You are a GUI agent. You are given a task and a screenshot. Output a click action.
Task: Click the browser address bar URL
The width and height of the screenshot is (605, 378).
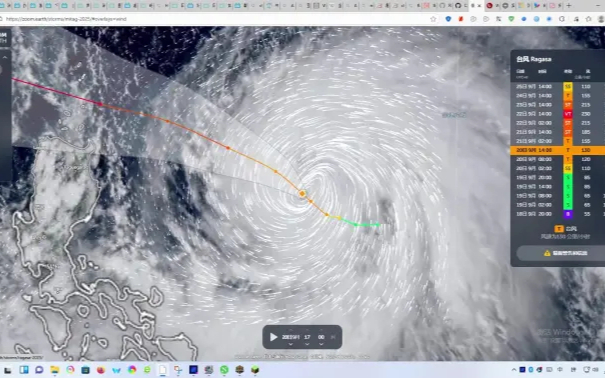pyautogui.click(x=66, y=19)
